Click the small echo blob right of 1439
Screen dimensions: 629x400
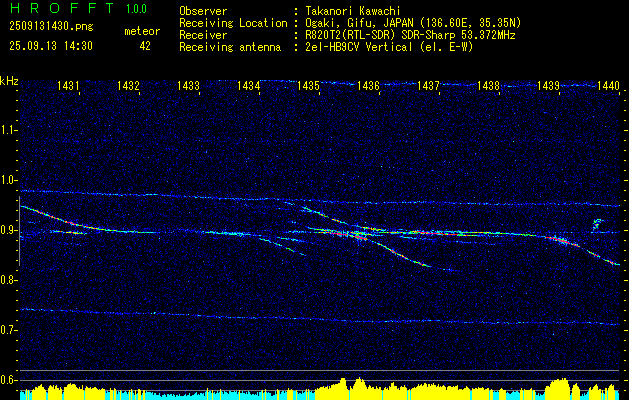click(598, 224)
